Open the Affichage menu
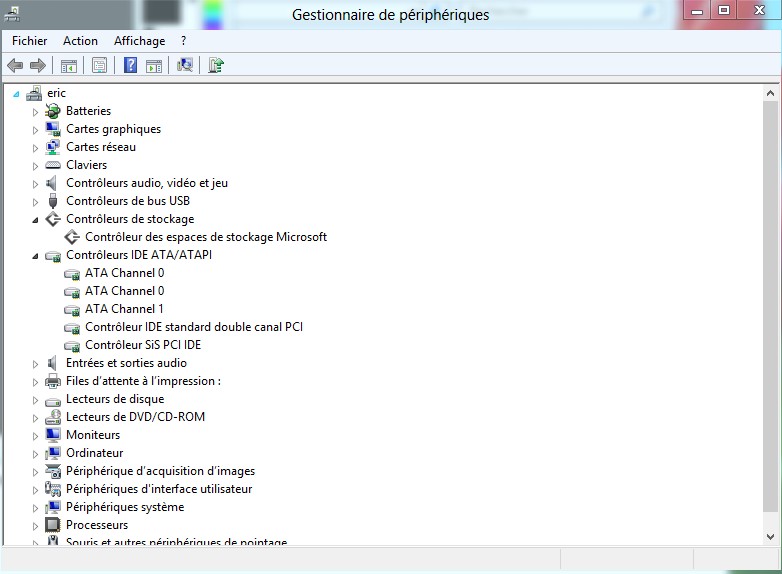The image size is (782, 574). [x=139, y=41]
